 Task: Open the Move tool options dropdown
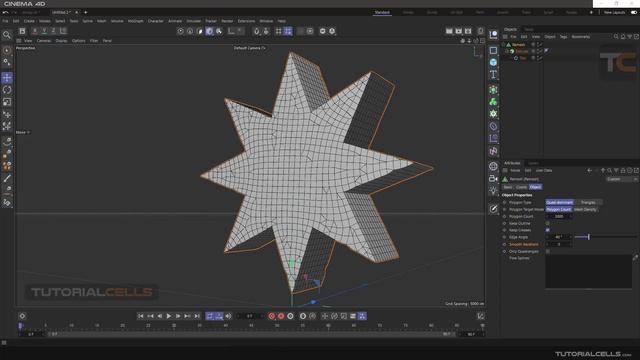(x=23, y=132)
